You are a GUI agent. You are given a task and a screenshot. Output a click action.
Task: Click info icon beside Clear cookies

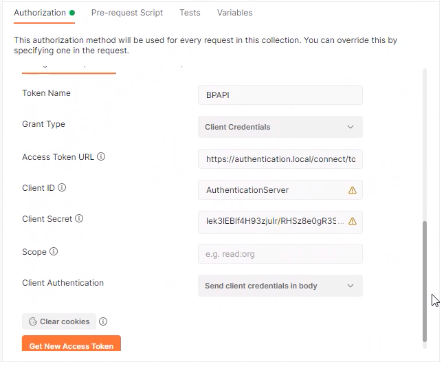click(103, 321)
